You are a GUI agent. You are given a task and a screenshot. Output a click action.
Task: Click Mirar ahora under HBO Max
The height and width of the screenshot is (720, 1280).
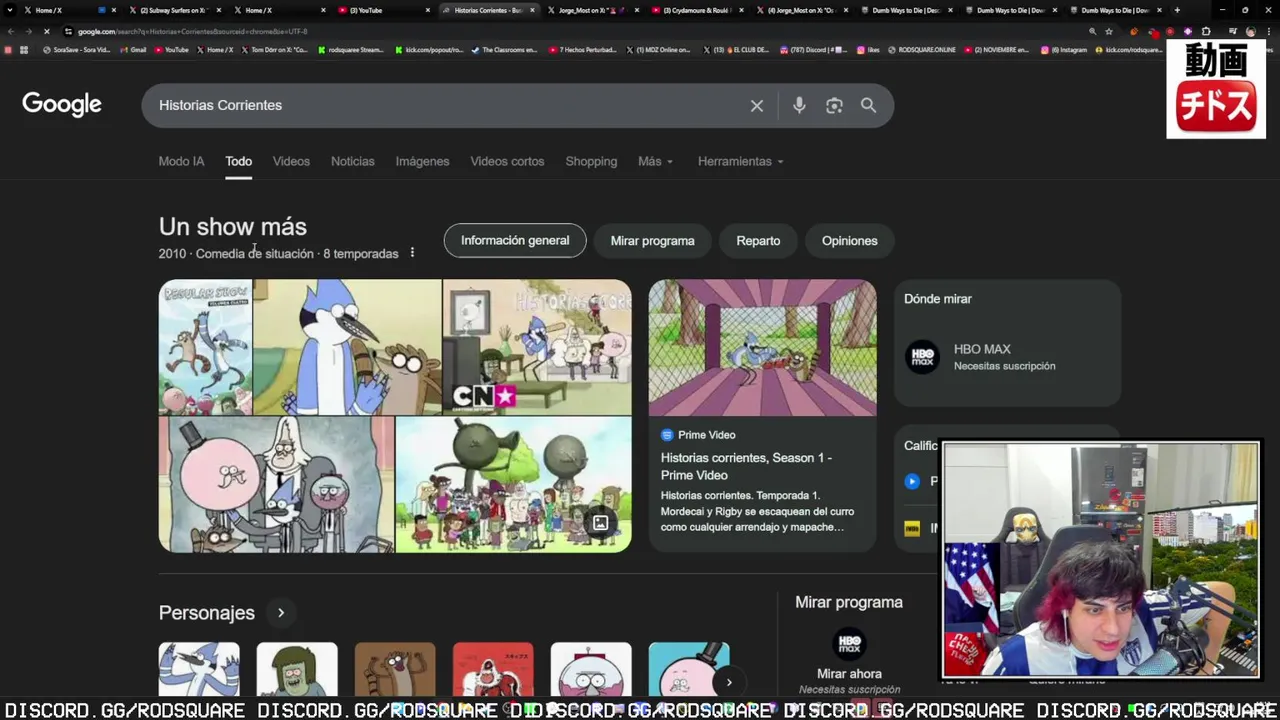(849, 674)
